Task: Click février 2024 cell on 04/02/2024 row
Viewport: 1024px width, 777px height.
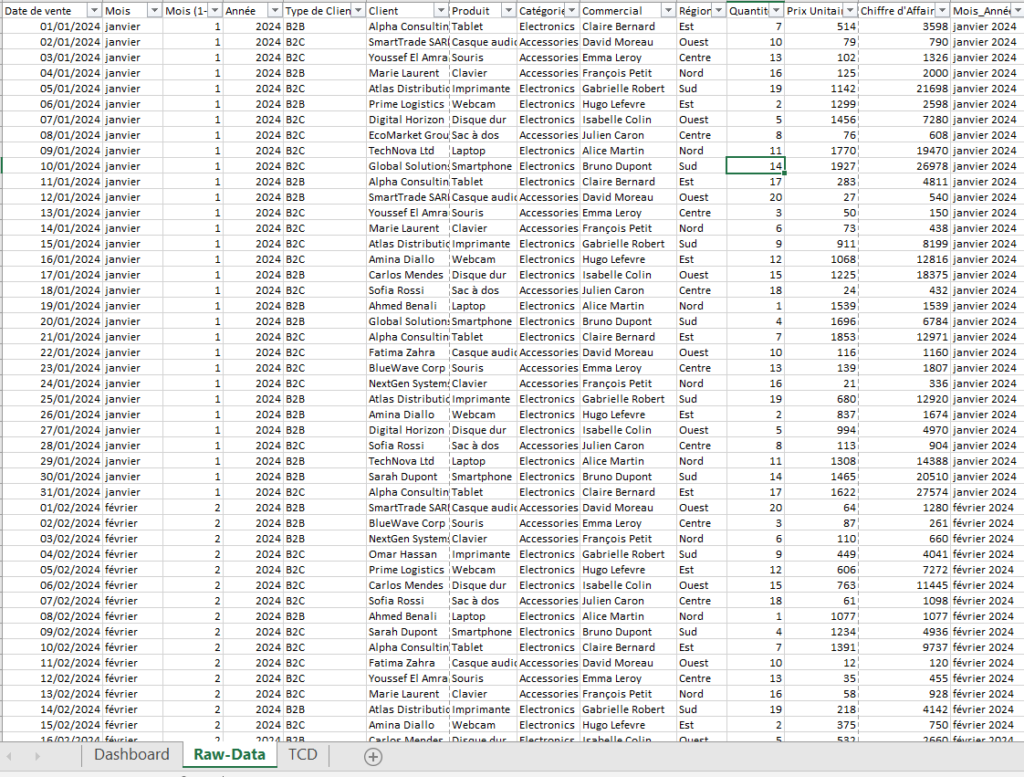Action: tap(986, 554)
